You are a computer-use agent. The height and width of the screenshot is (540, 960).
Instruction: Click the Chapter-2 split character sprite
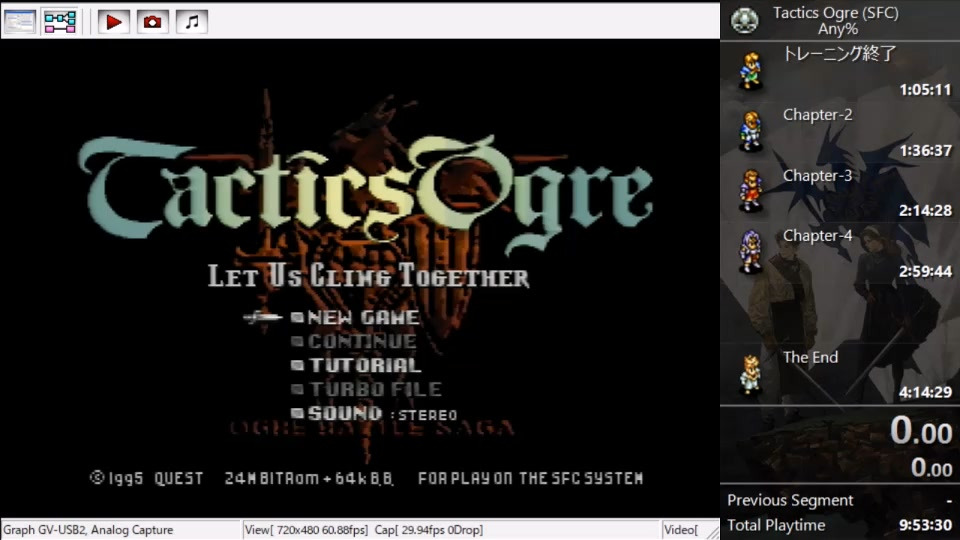pyautogui.click(x=751, y=131)
